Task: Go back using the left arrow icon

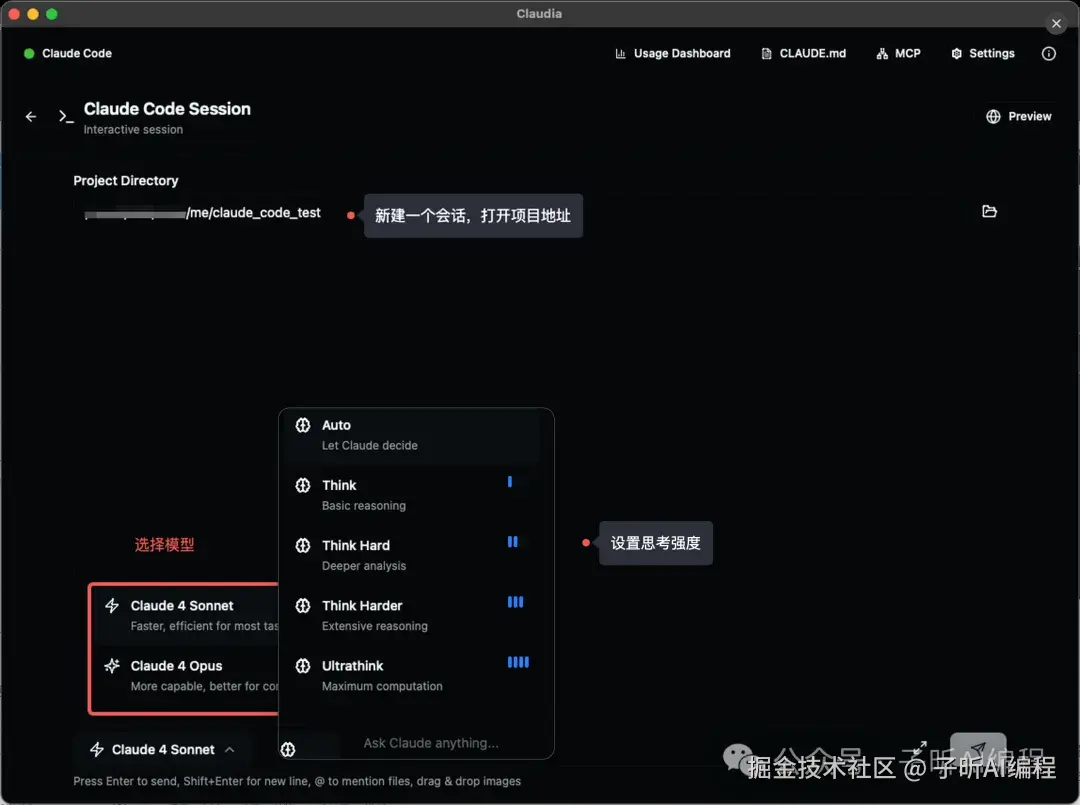Action: pyautogui.click(x=30, y=116)
